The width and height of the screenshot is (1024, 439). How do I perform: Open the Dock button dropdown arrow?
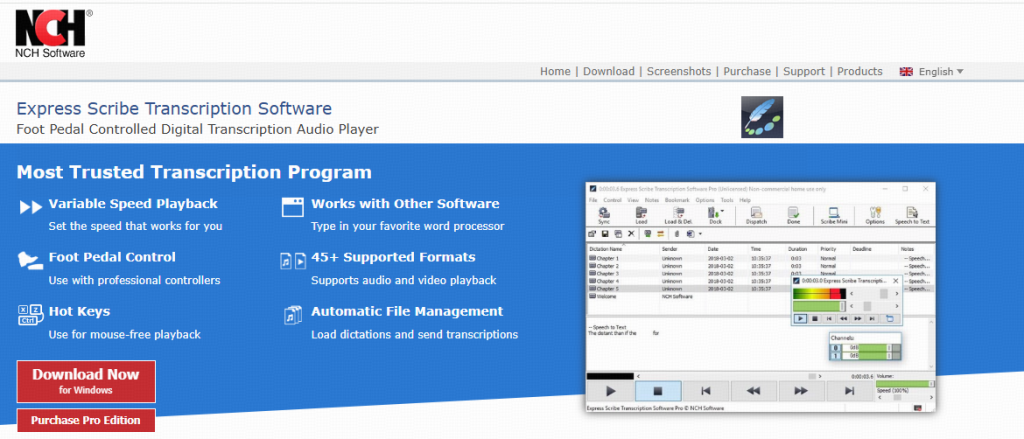pos(722,210)
